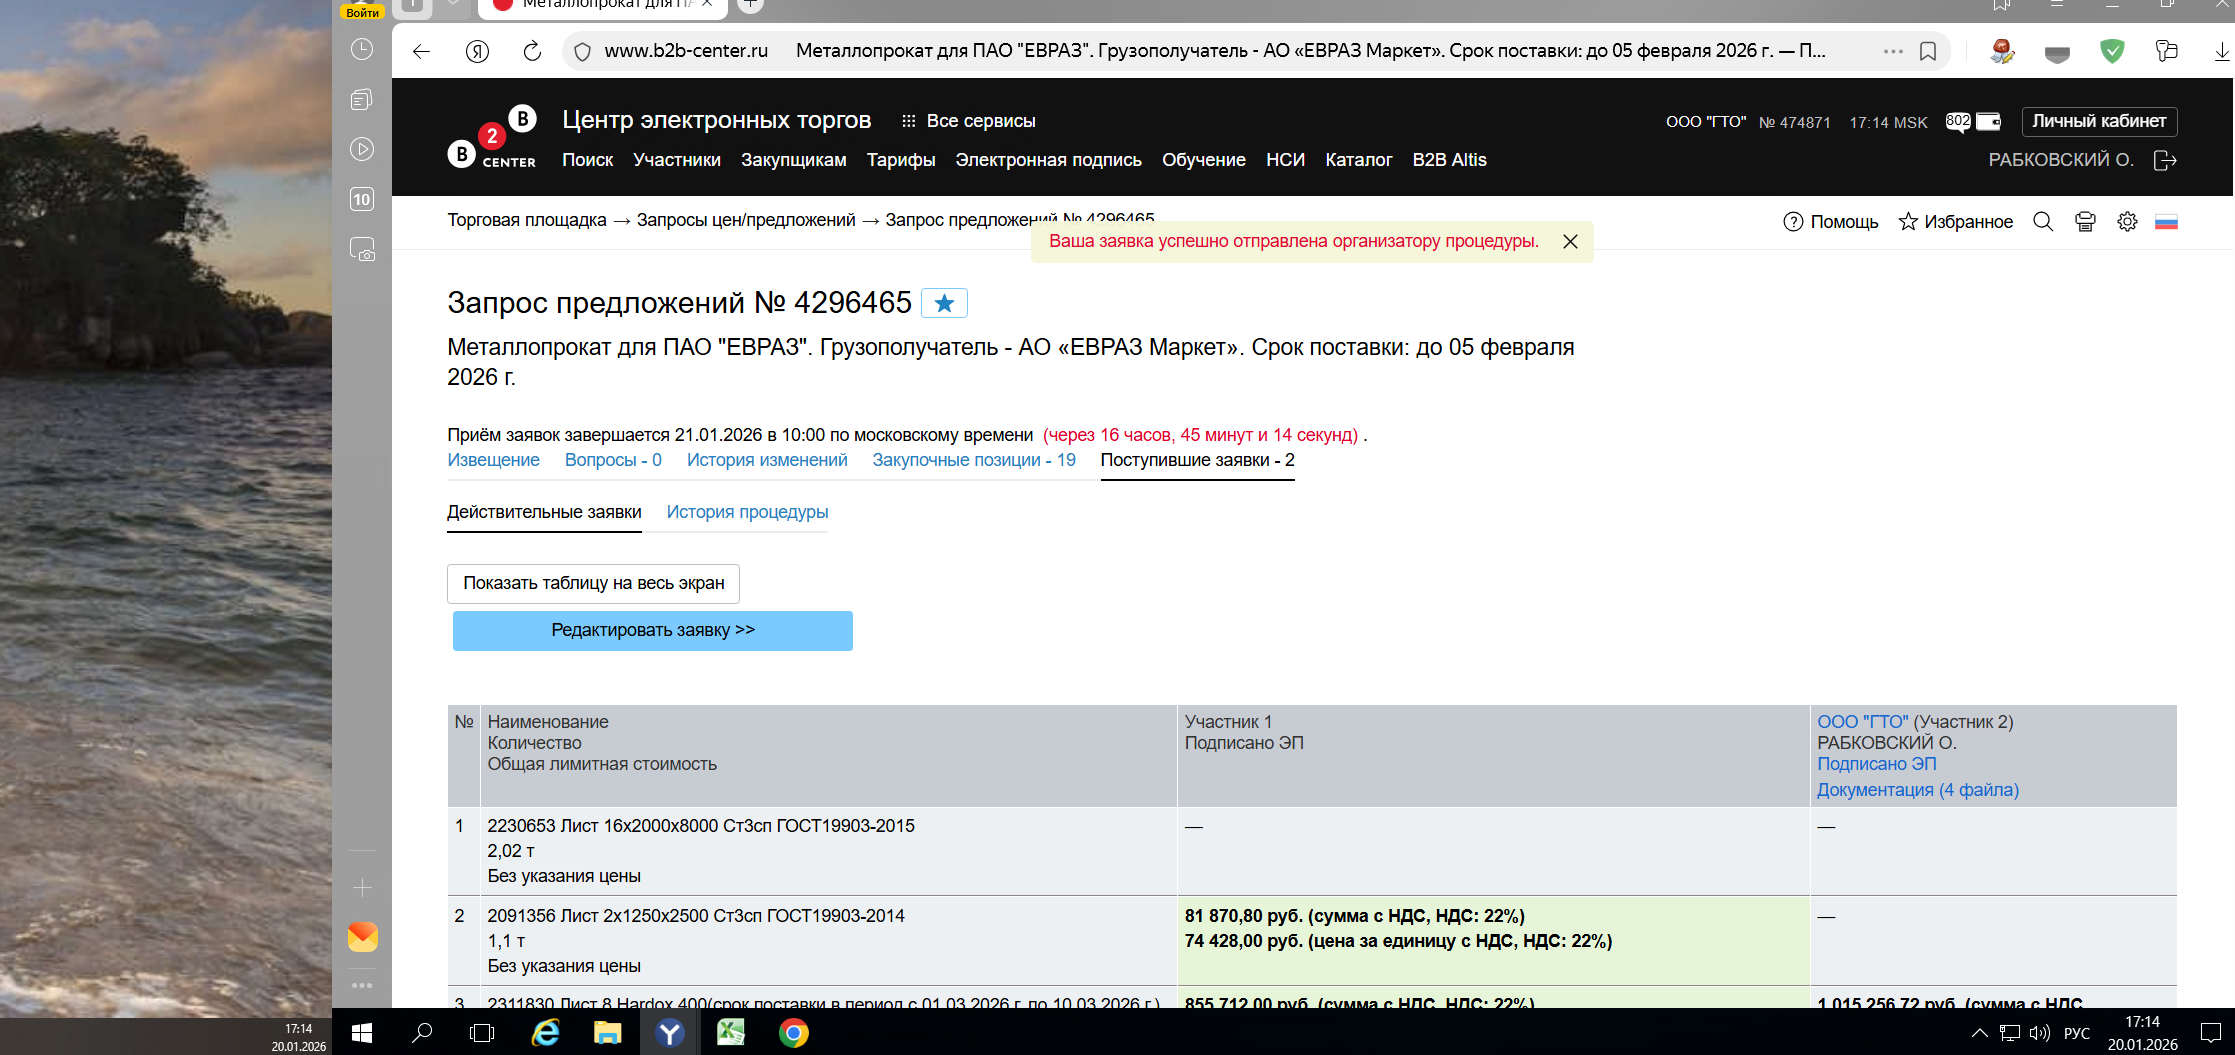Select the Поступившие заявки - 2 tab

coord(1198,460)
